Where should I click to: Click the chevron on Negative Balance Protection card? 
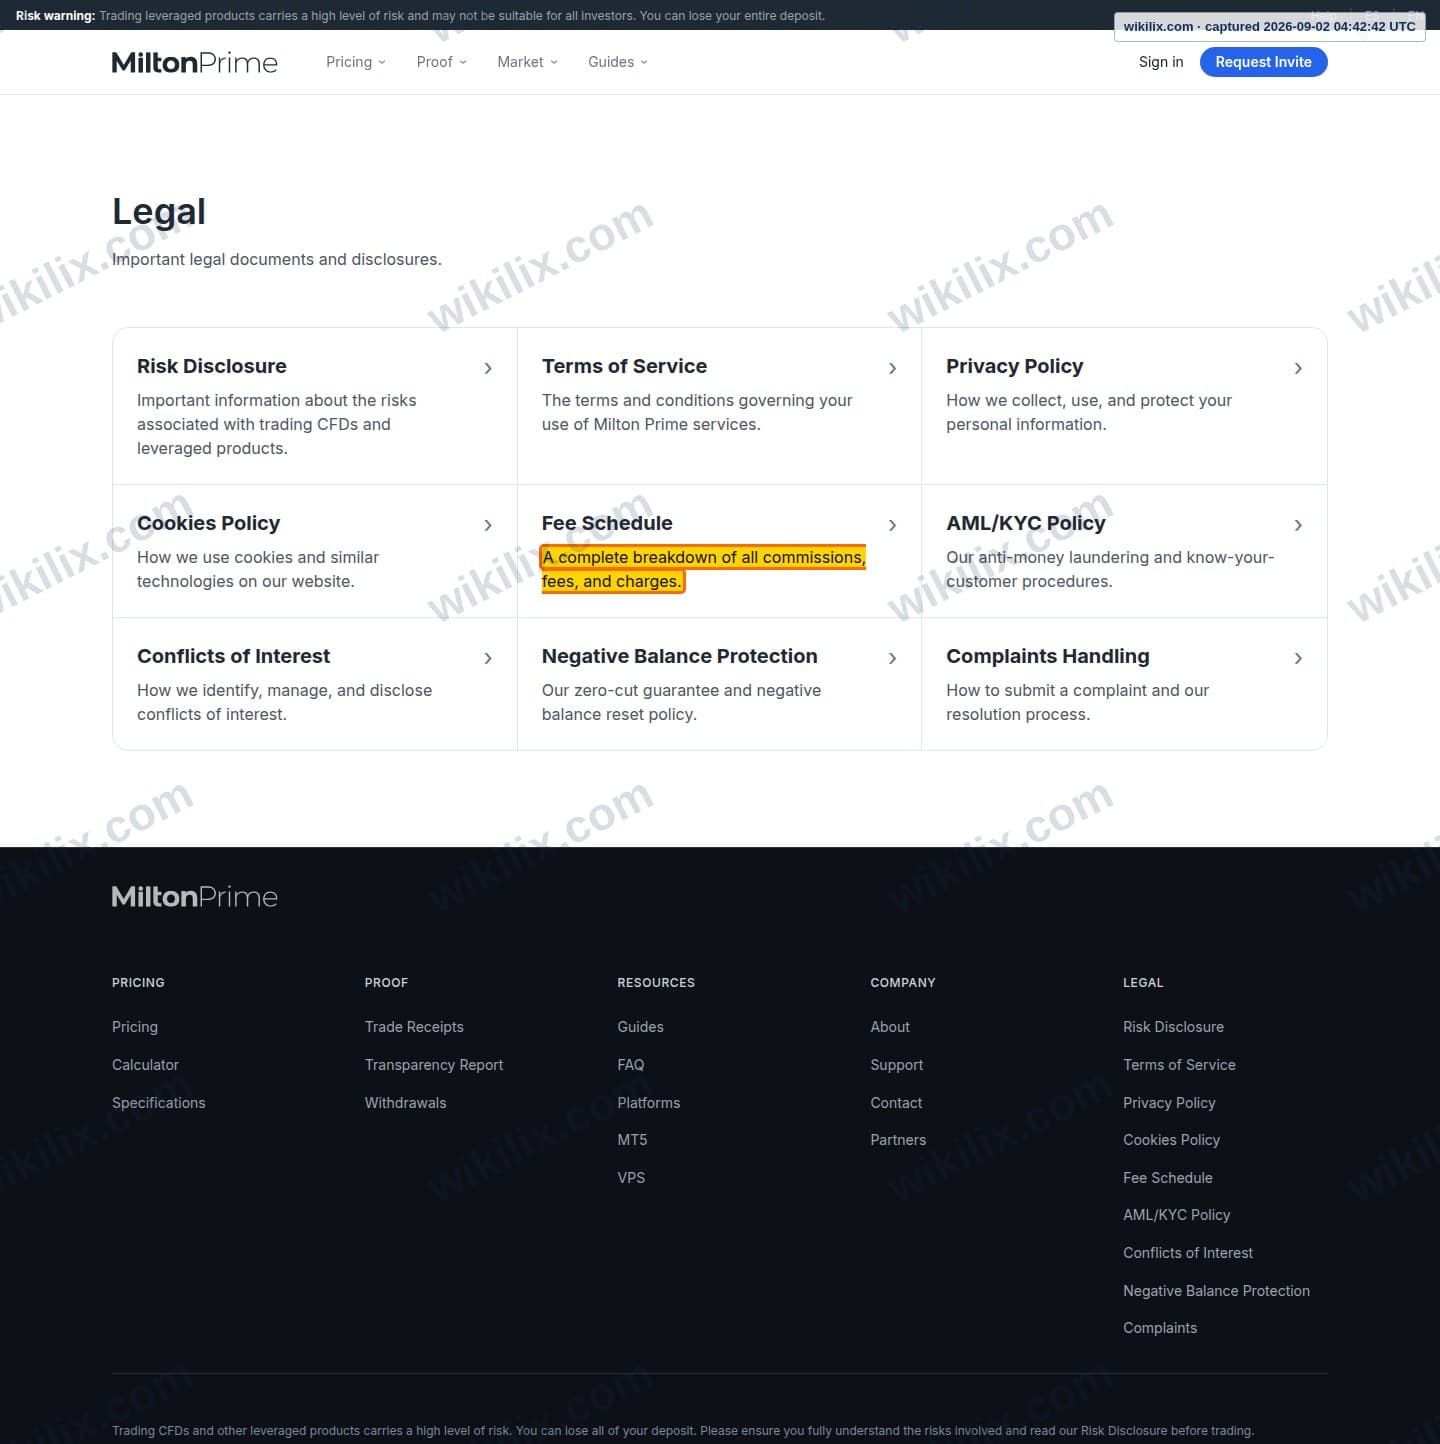[893, 658]
